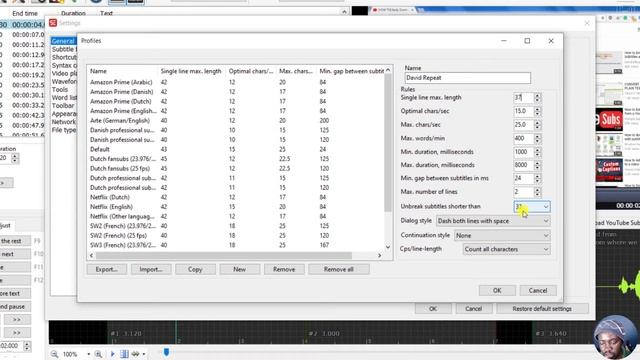Image resolution: width=640 pixels, height=360 pixels.
Task: Click the Name column header
Action: (x=122, y=71)
